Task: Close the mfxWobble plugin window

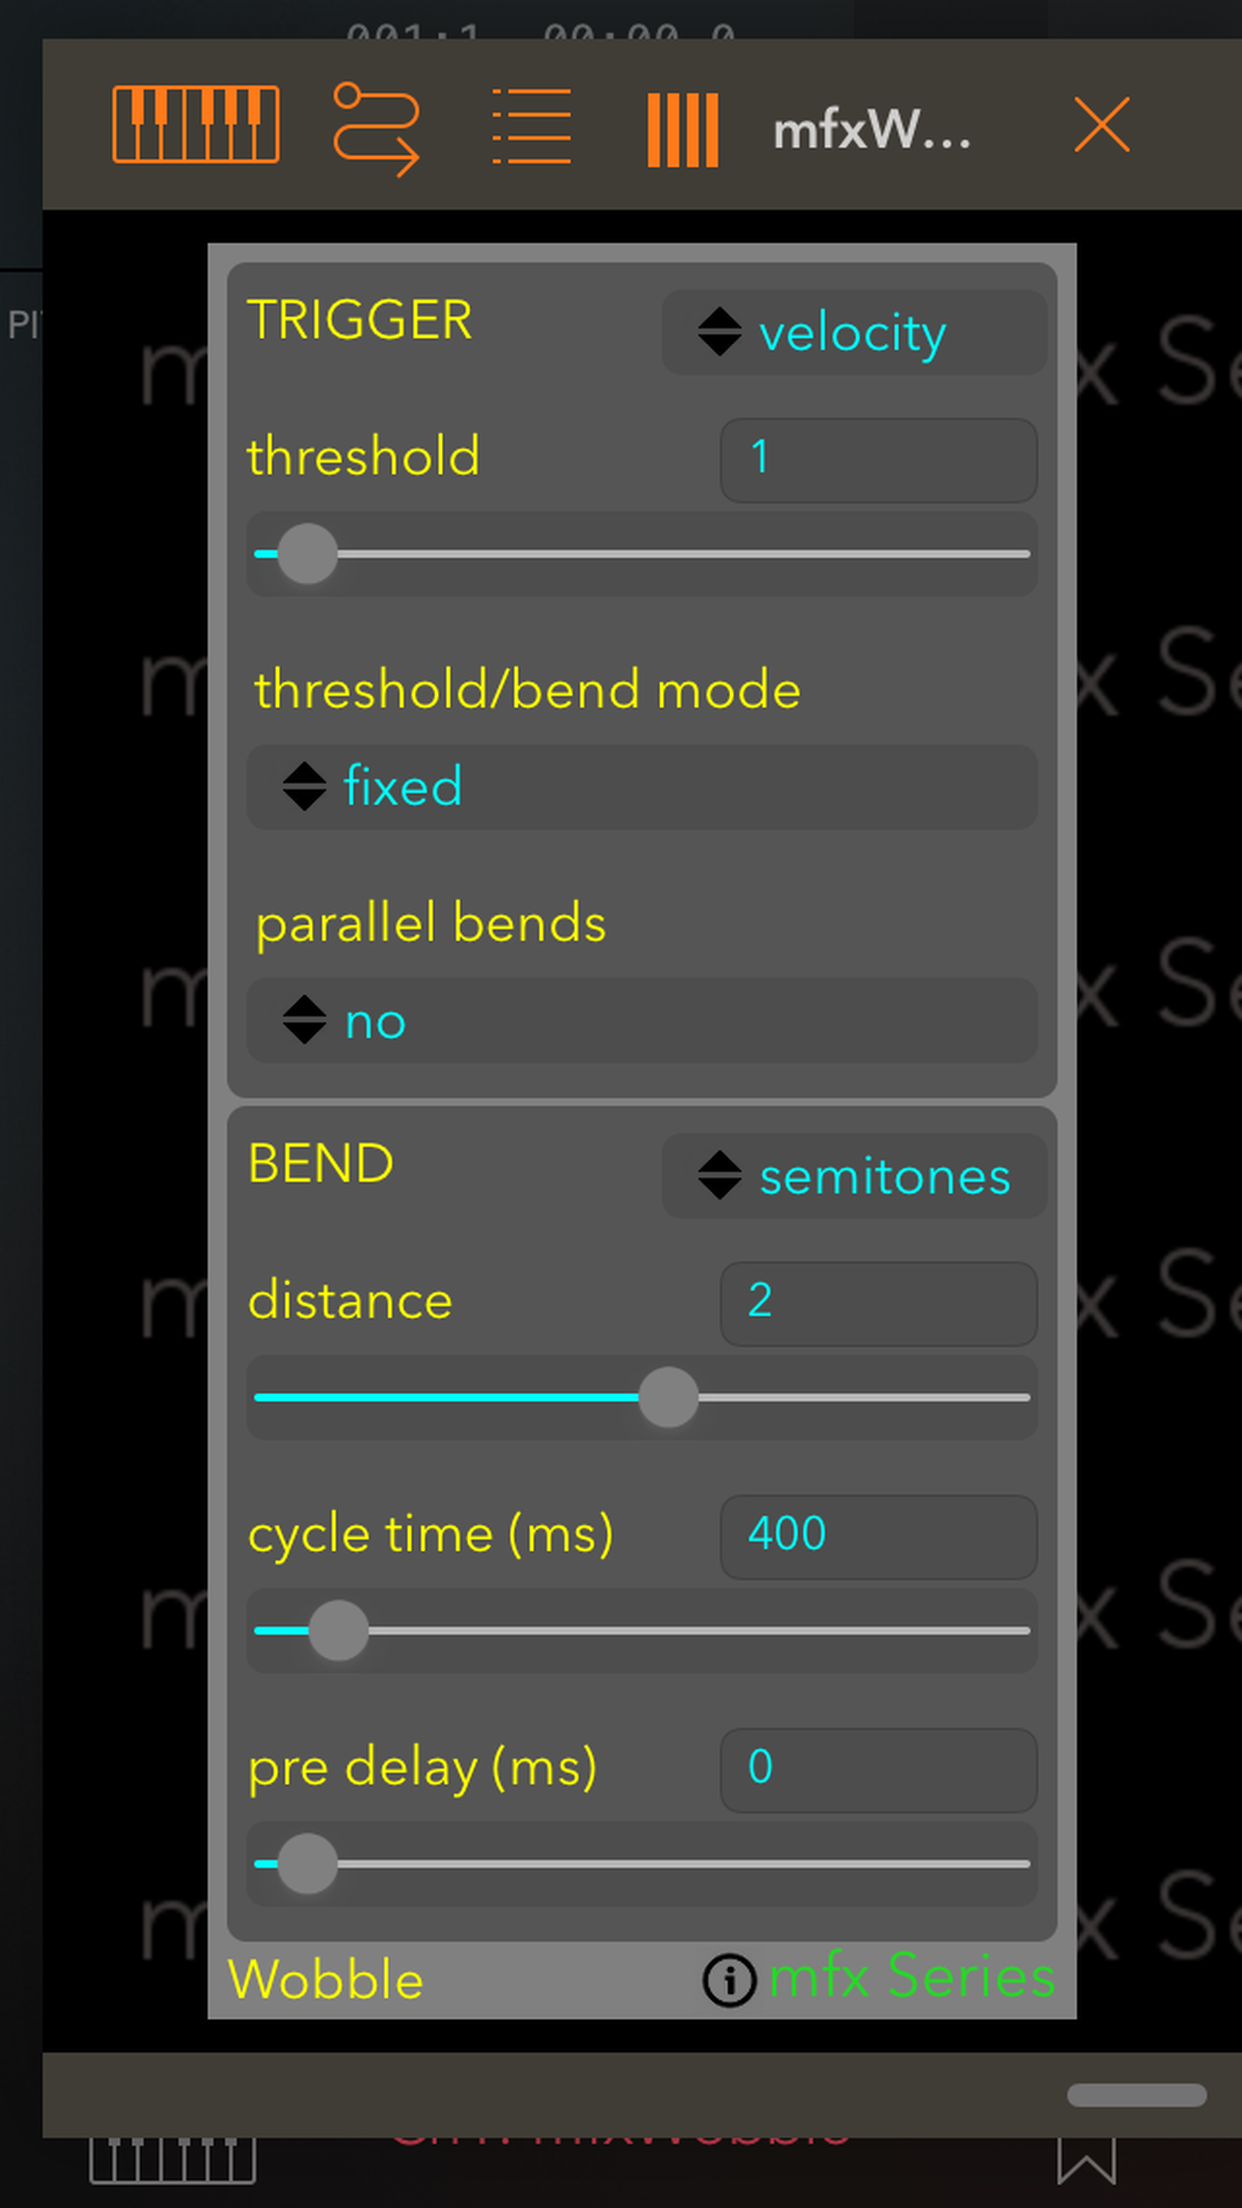Action: coord(1102,125)
